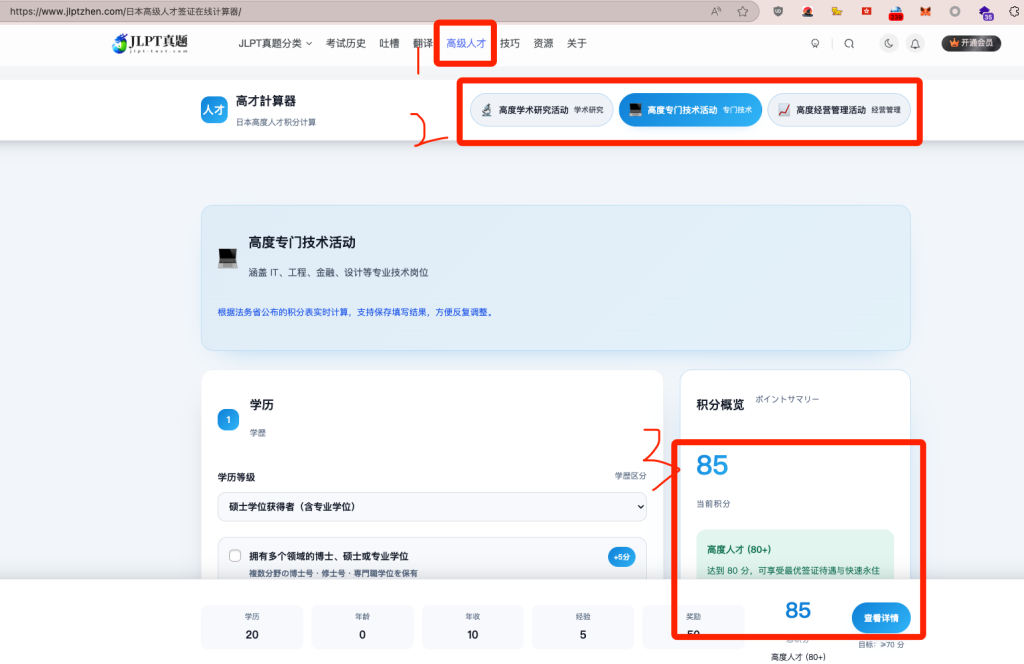Open notifications via the bell icon
Image resolution: width=1024 pixels, height=664 pixels.
coord(914,44)
